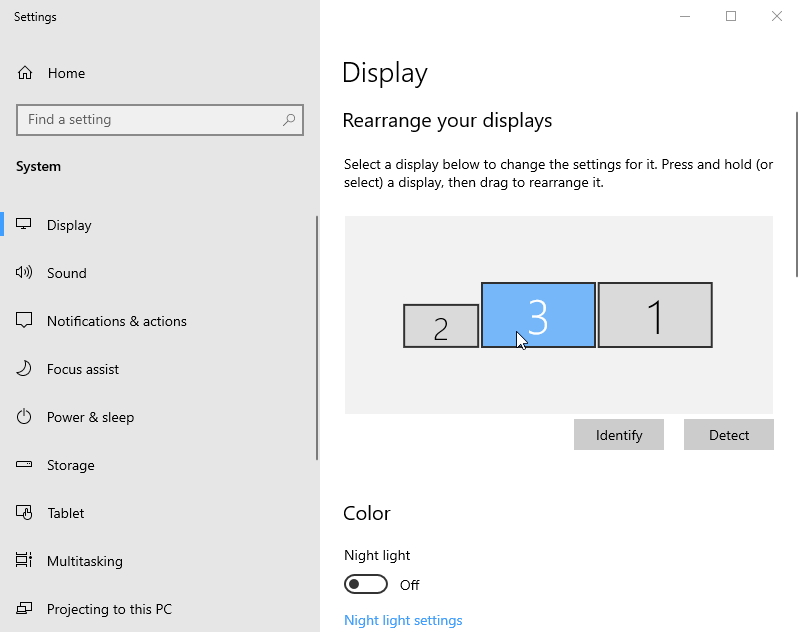
Task: Click the search magnifier icon
Action: (x=289, y=120)
